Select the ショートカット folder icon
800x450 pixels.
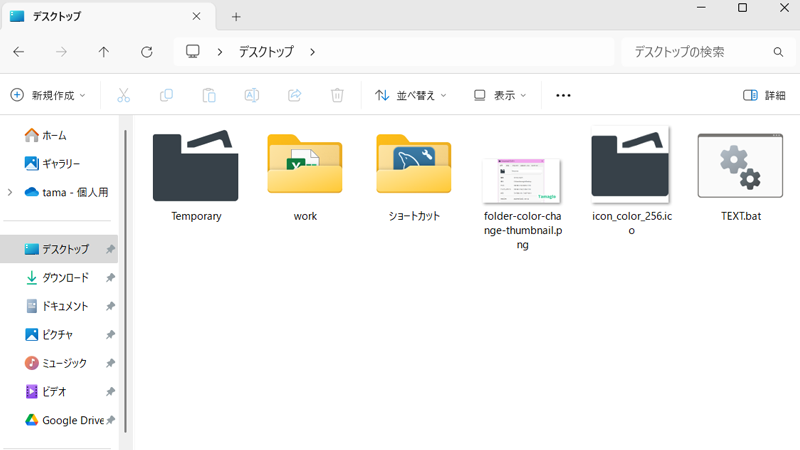(x=414, y=164)
